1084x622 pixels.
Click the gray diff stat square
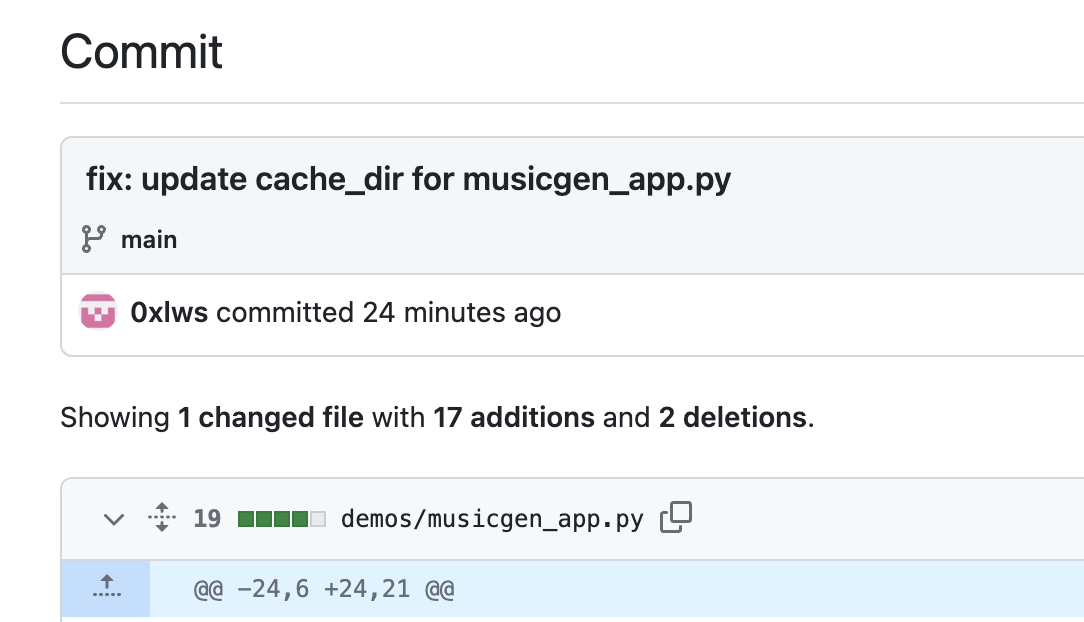click(x=317, y=518)
